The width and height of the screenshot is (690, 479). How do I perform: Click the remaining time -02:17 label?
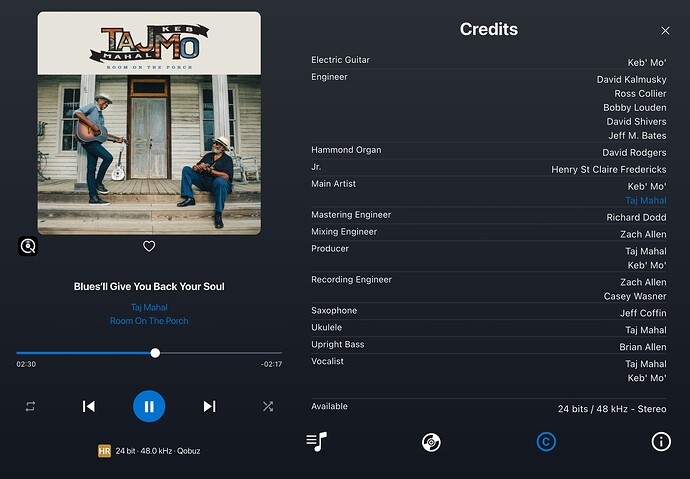(272, 364)
